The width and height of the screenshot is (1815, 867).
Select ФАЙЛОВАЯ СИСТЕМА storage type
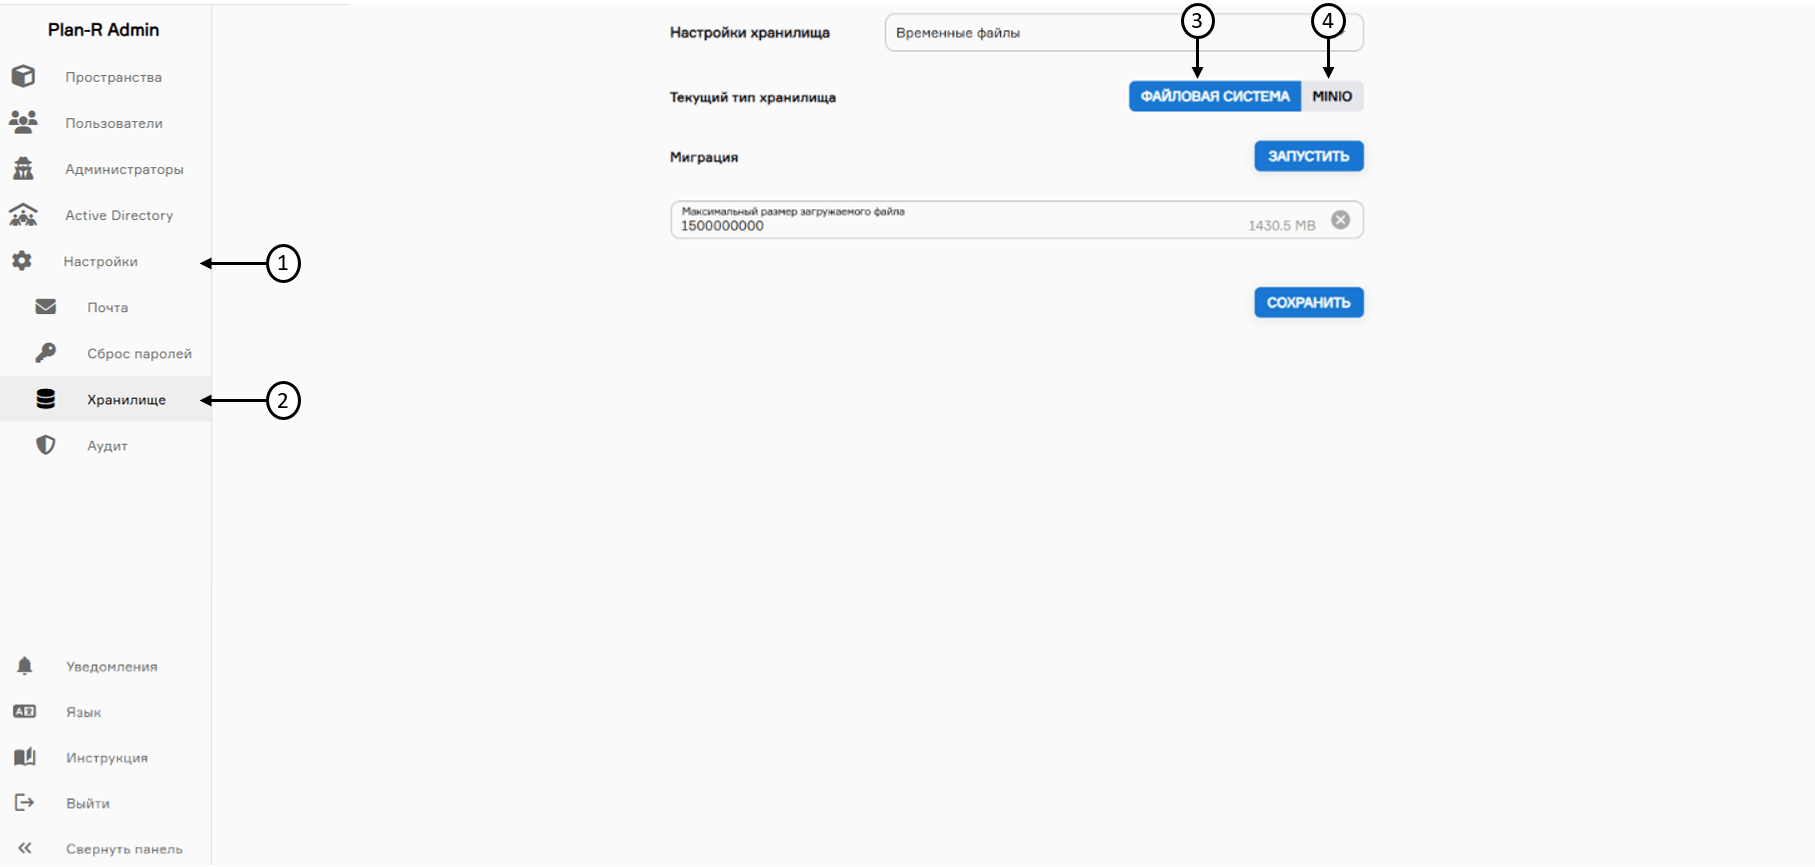[1214, 96]
